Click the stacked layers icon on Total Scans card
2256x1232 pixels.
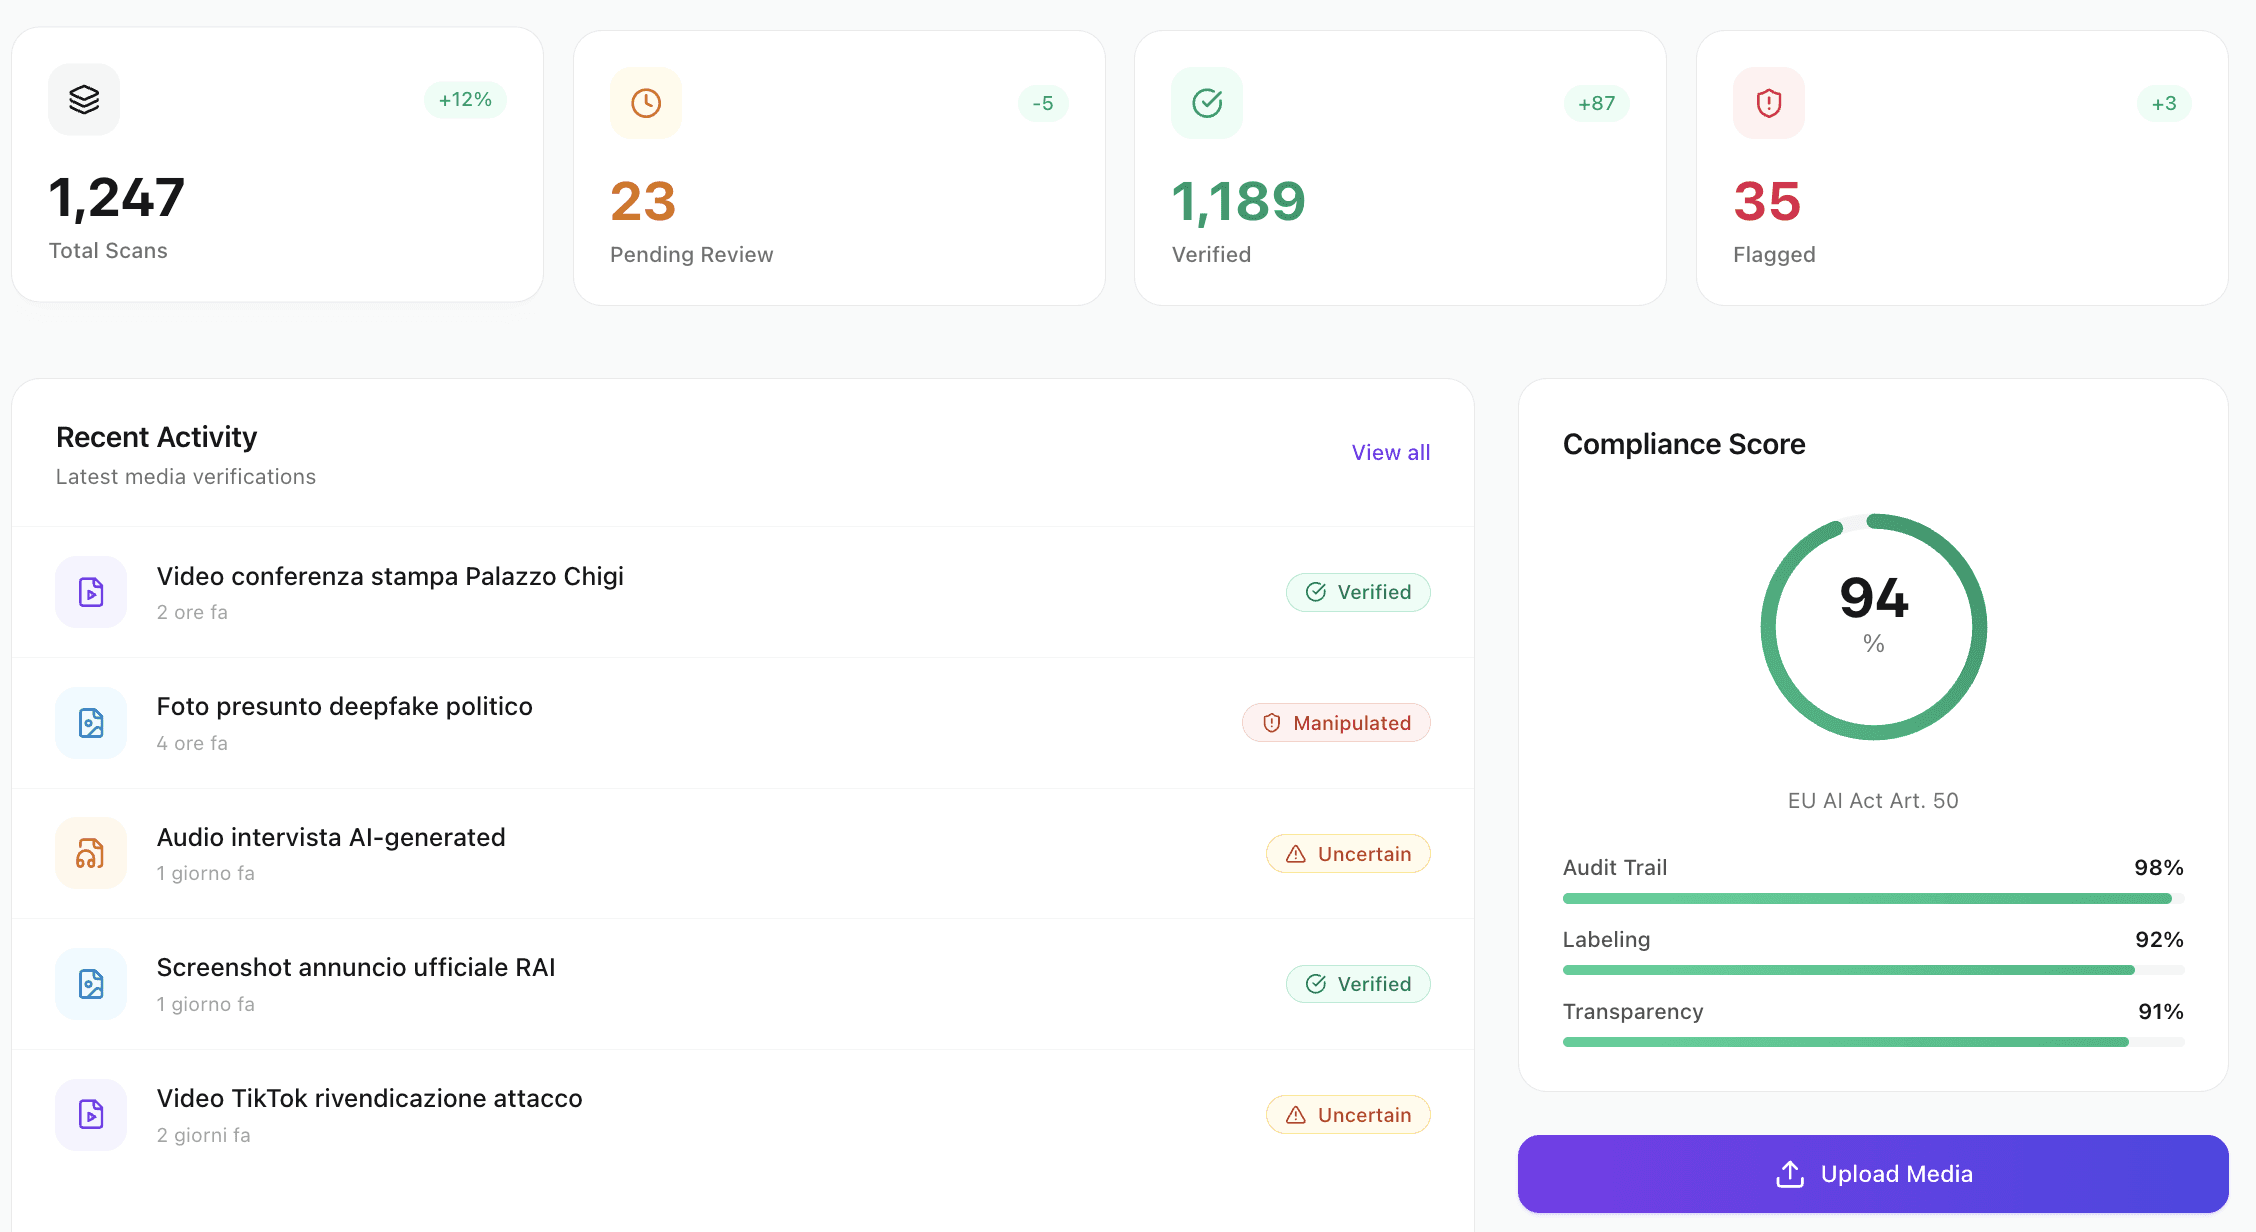coord(84,99)
